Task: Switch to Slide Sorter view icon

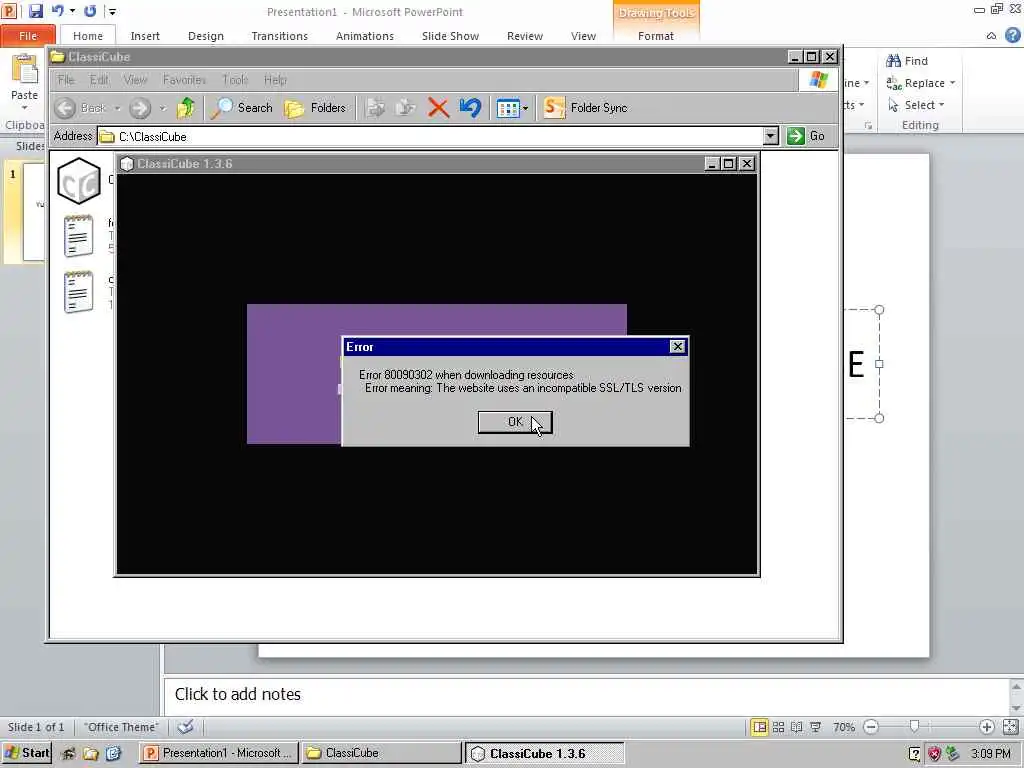Action: click(x=778, y=727)
